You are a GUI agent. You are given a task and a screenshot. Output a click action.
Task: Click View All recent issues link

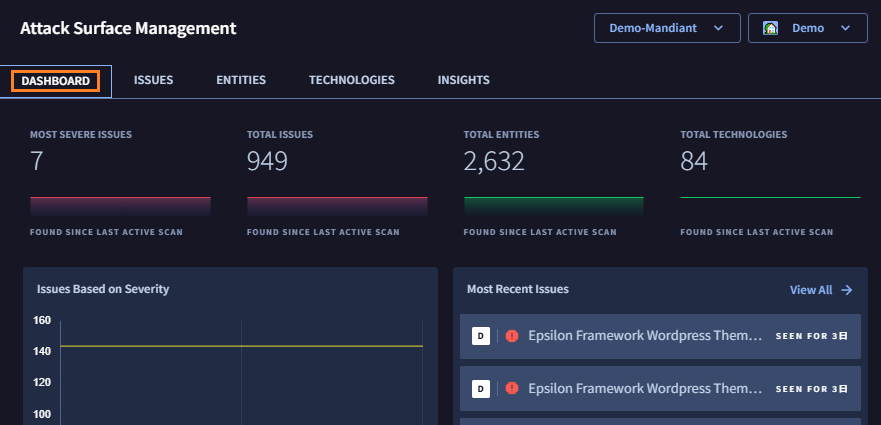click(x=810, y=290)
